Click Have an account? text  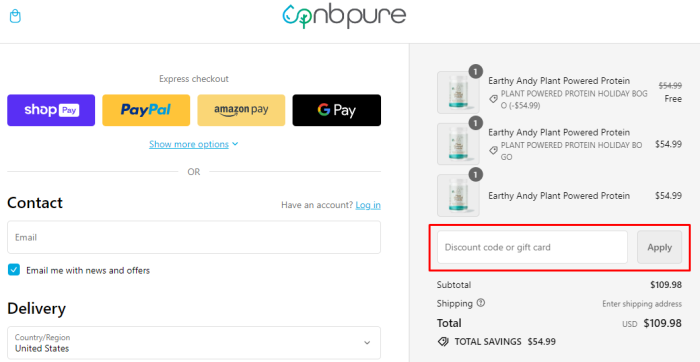[x=317, y=205]
